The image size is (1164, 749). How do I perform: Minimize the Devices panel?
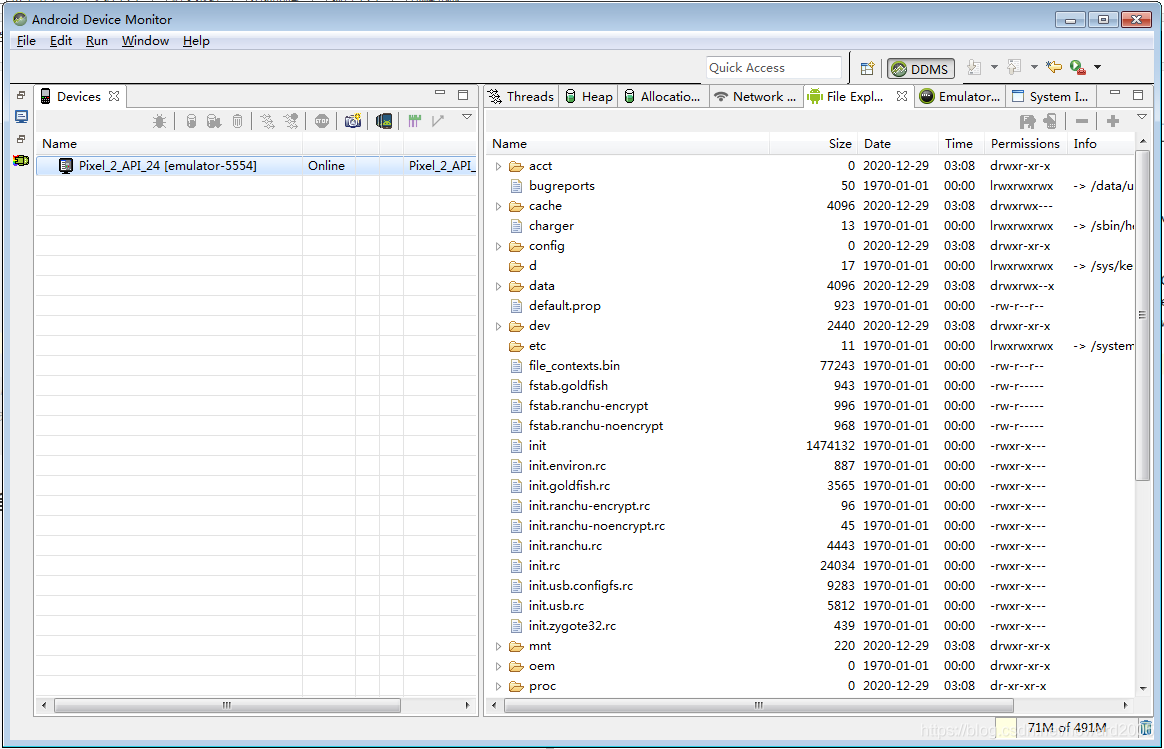point(439,94)
